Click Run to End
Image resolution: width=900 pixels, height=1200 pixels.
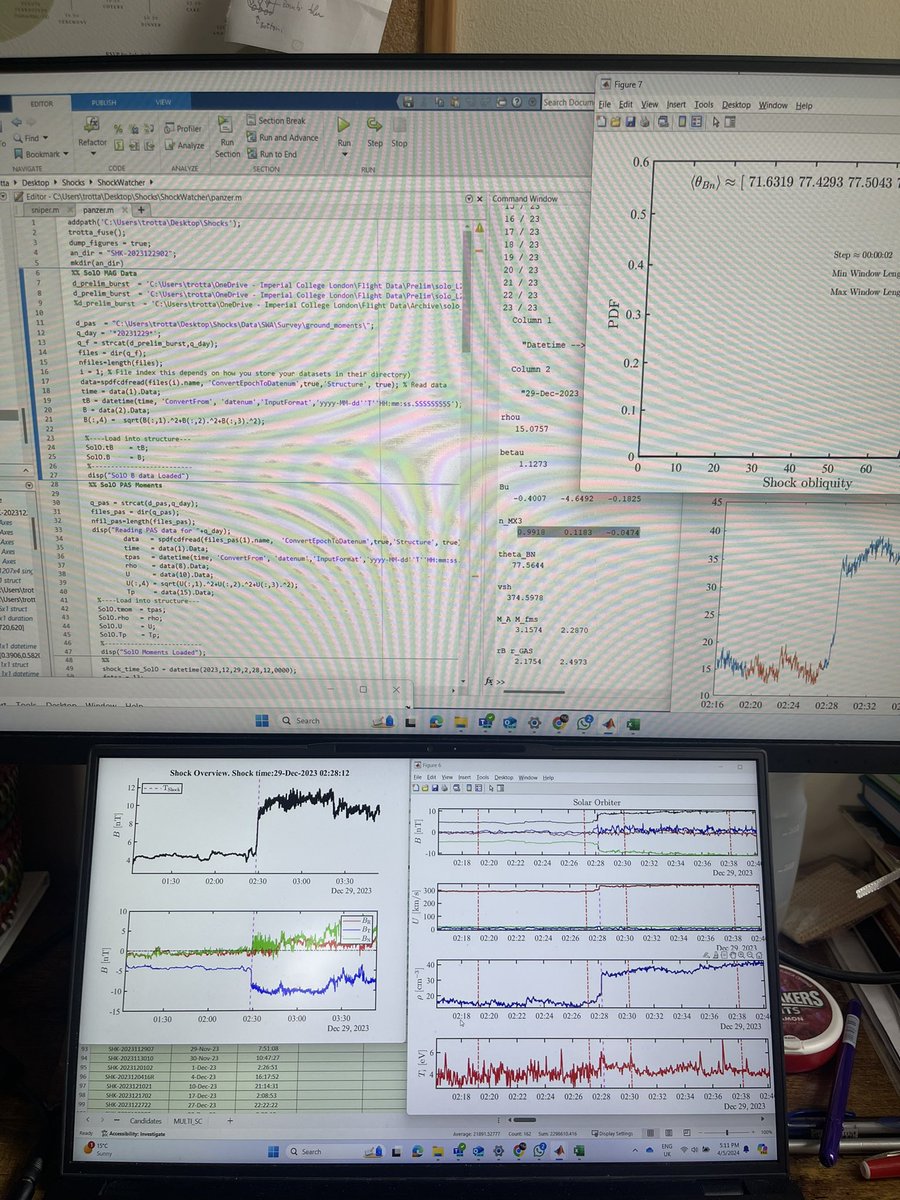tap(271, 154)
